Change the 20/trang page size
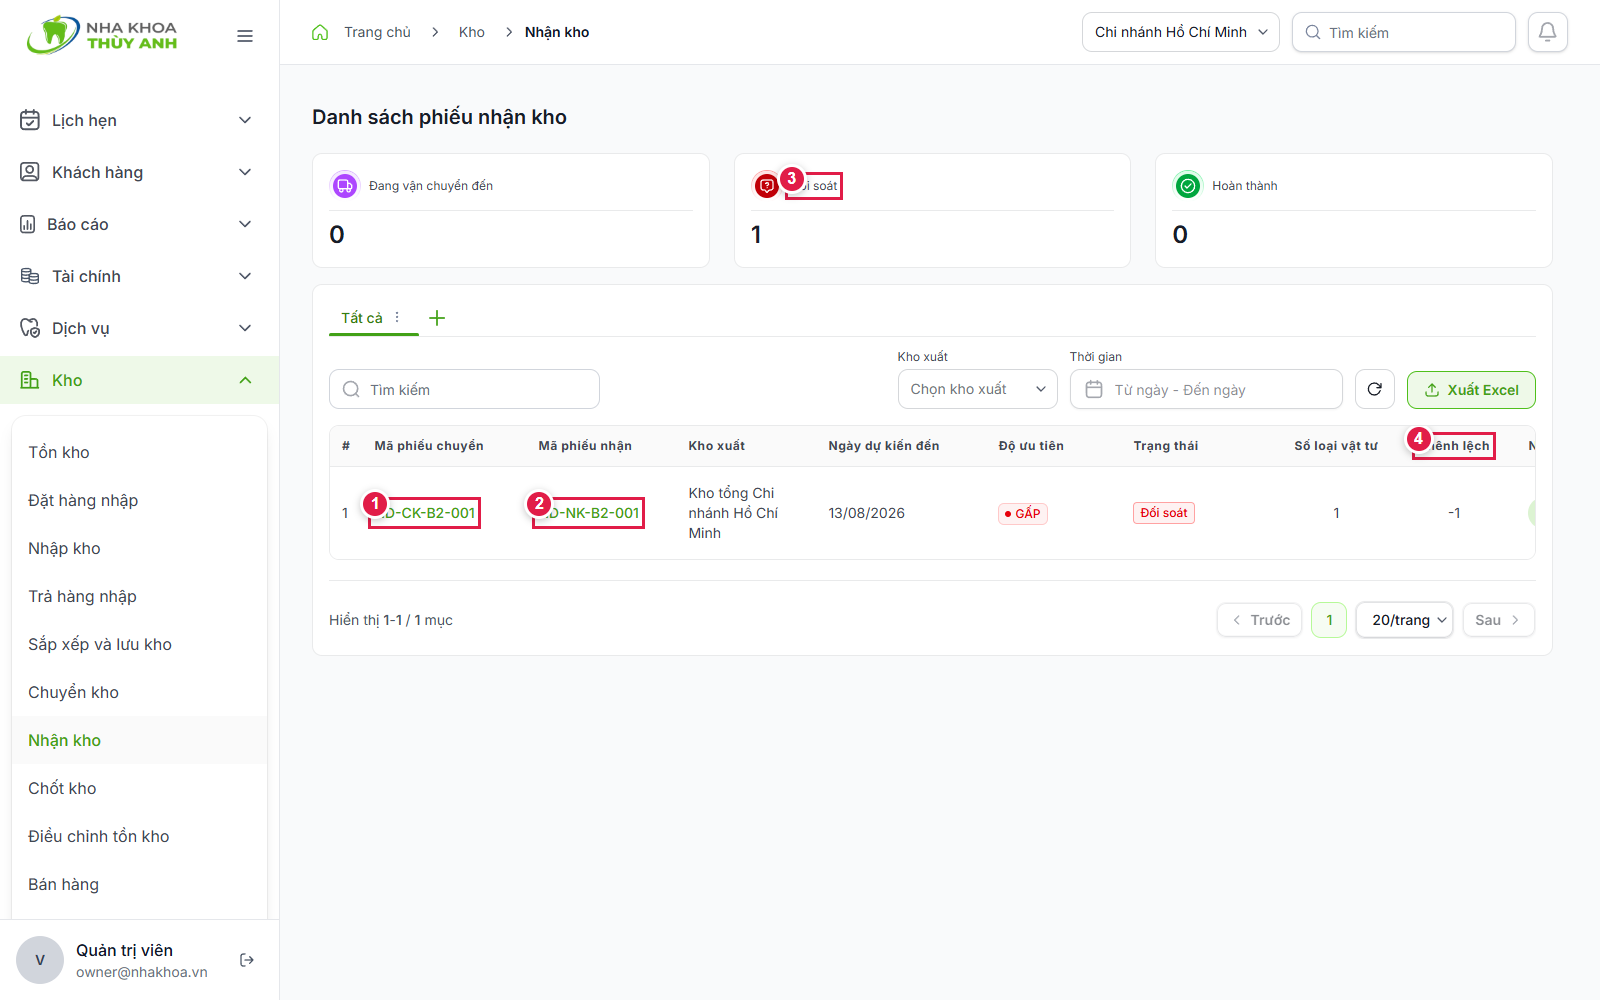This screenshot has width=1600, height=1000. 1404,620
